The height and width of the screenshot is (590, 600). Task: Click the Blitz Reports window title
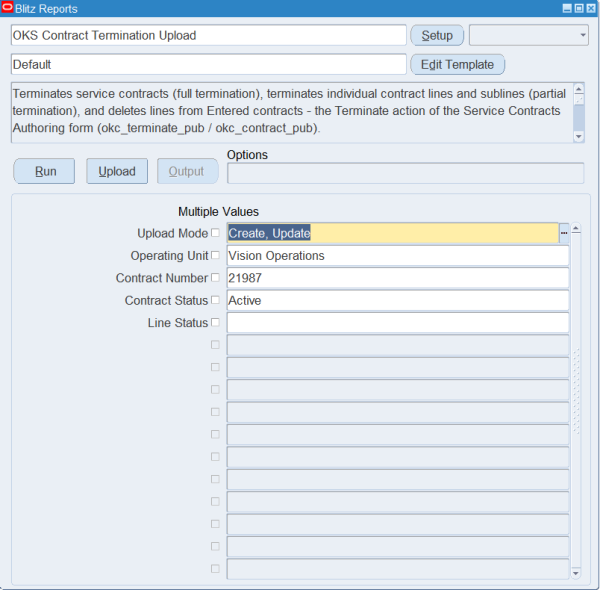(x=46, y=9)
